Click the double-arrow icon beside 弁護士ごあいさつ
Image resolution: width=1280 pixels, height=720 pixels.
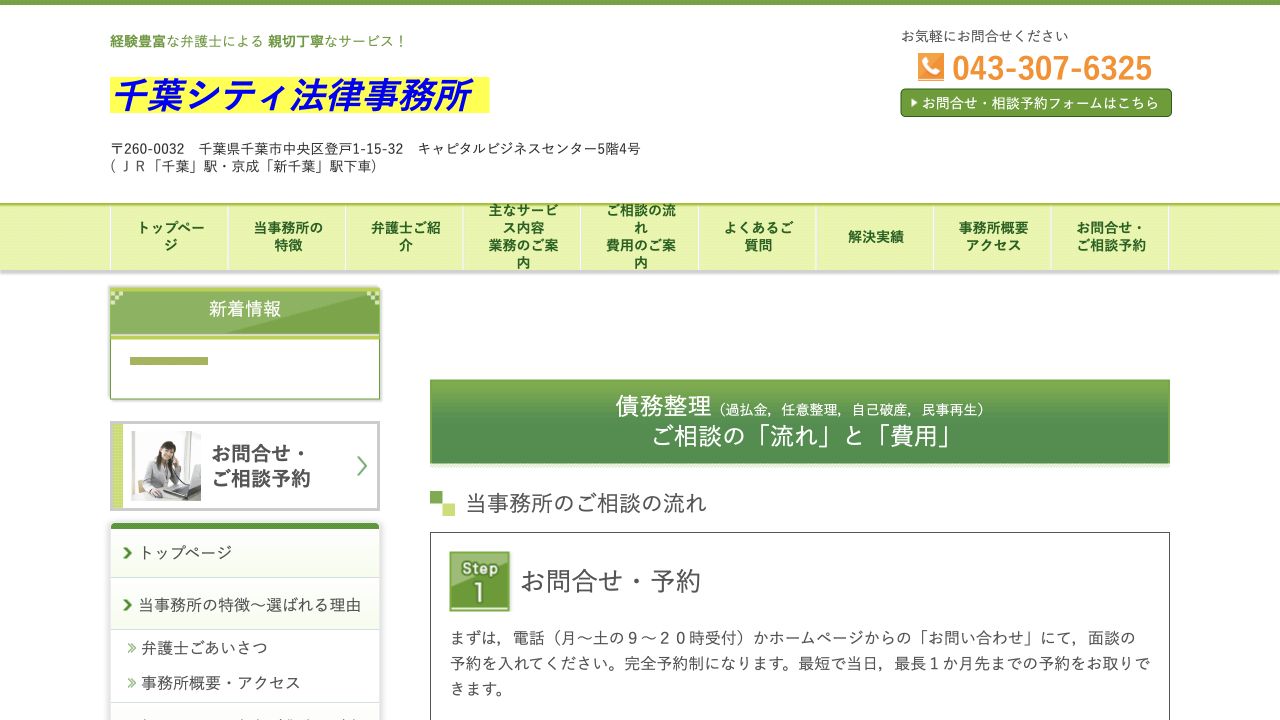(132, 648)
